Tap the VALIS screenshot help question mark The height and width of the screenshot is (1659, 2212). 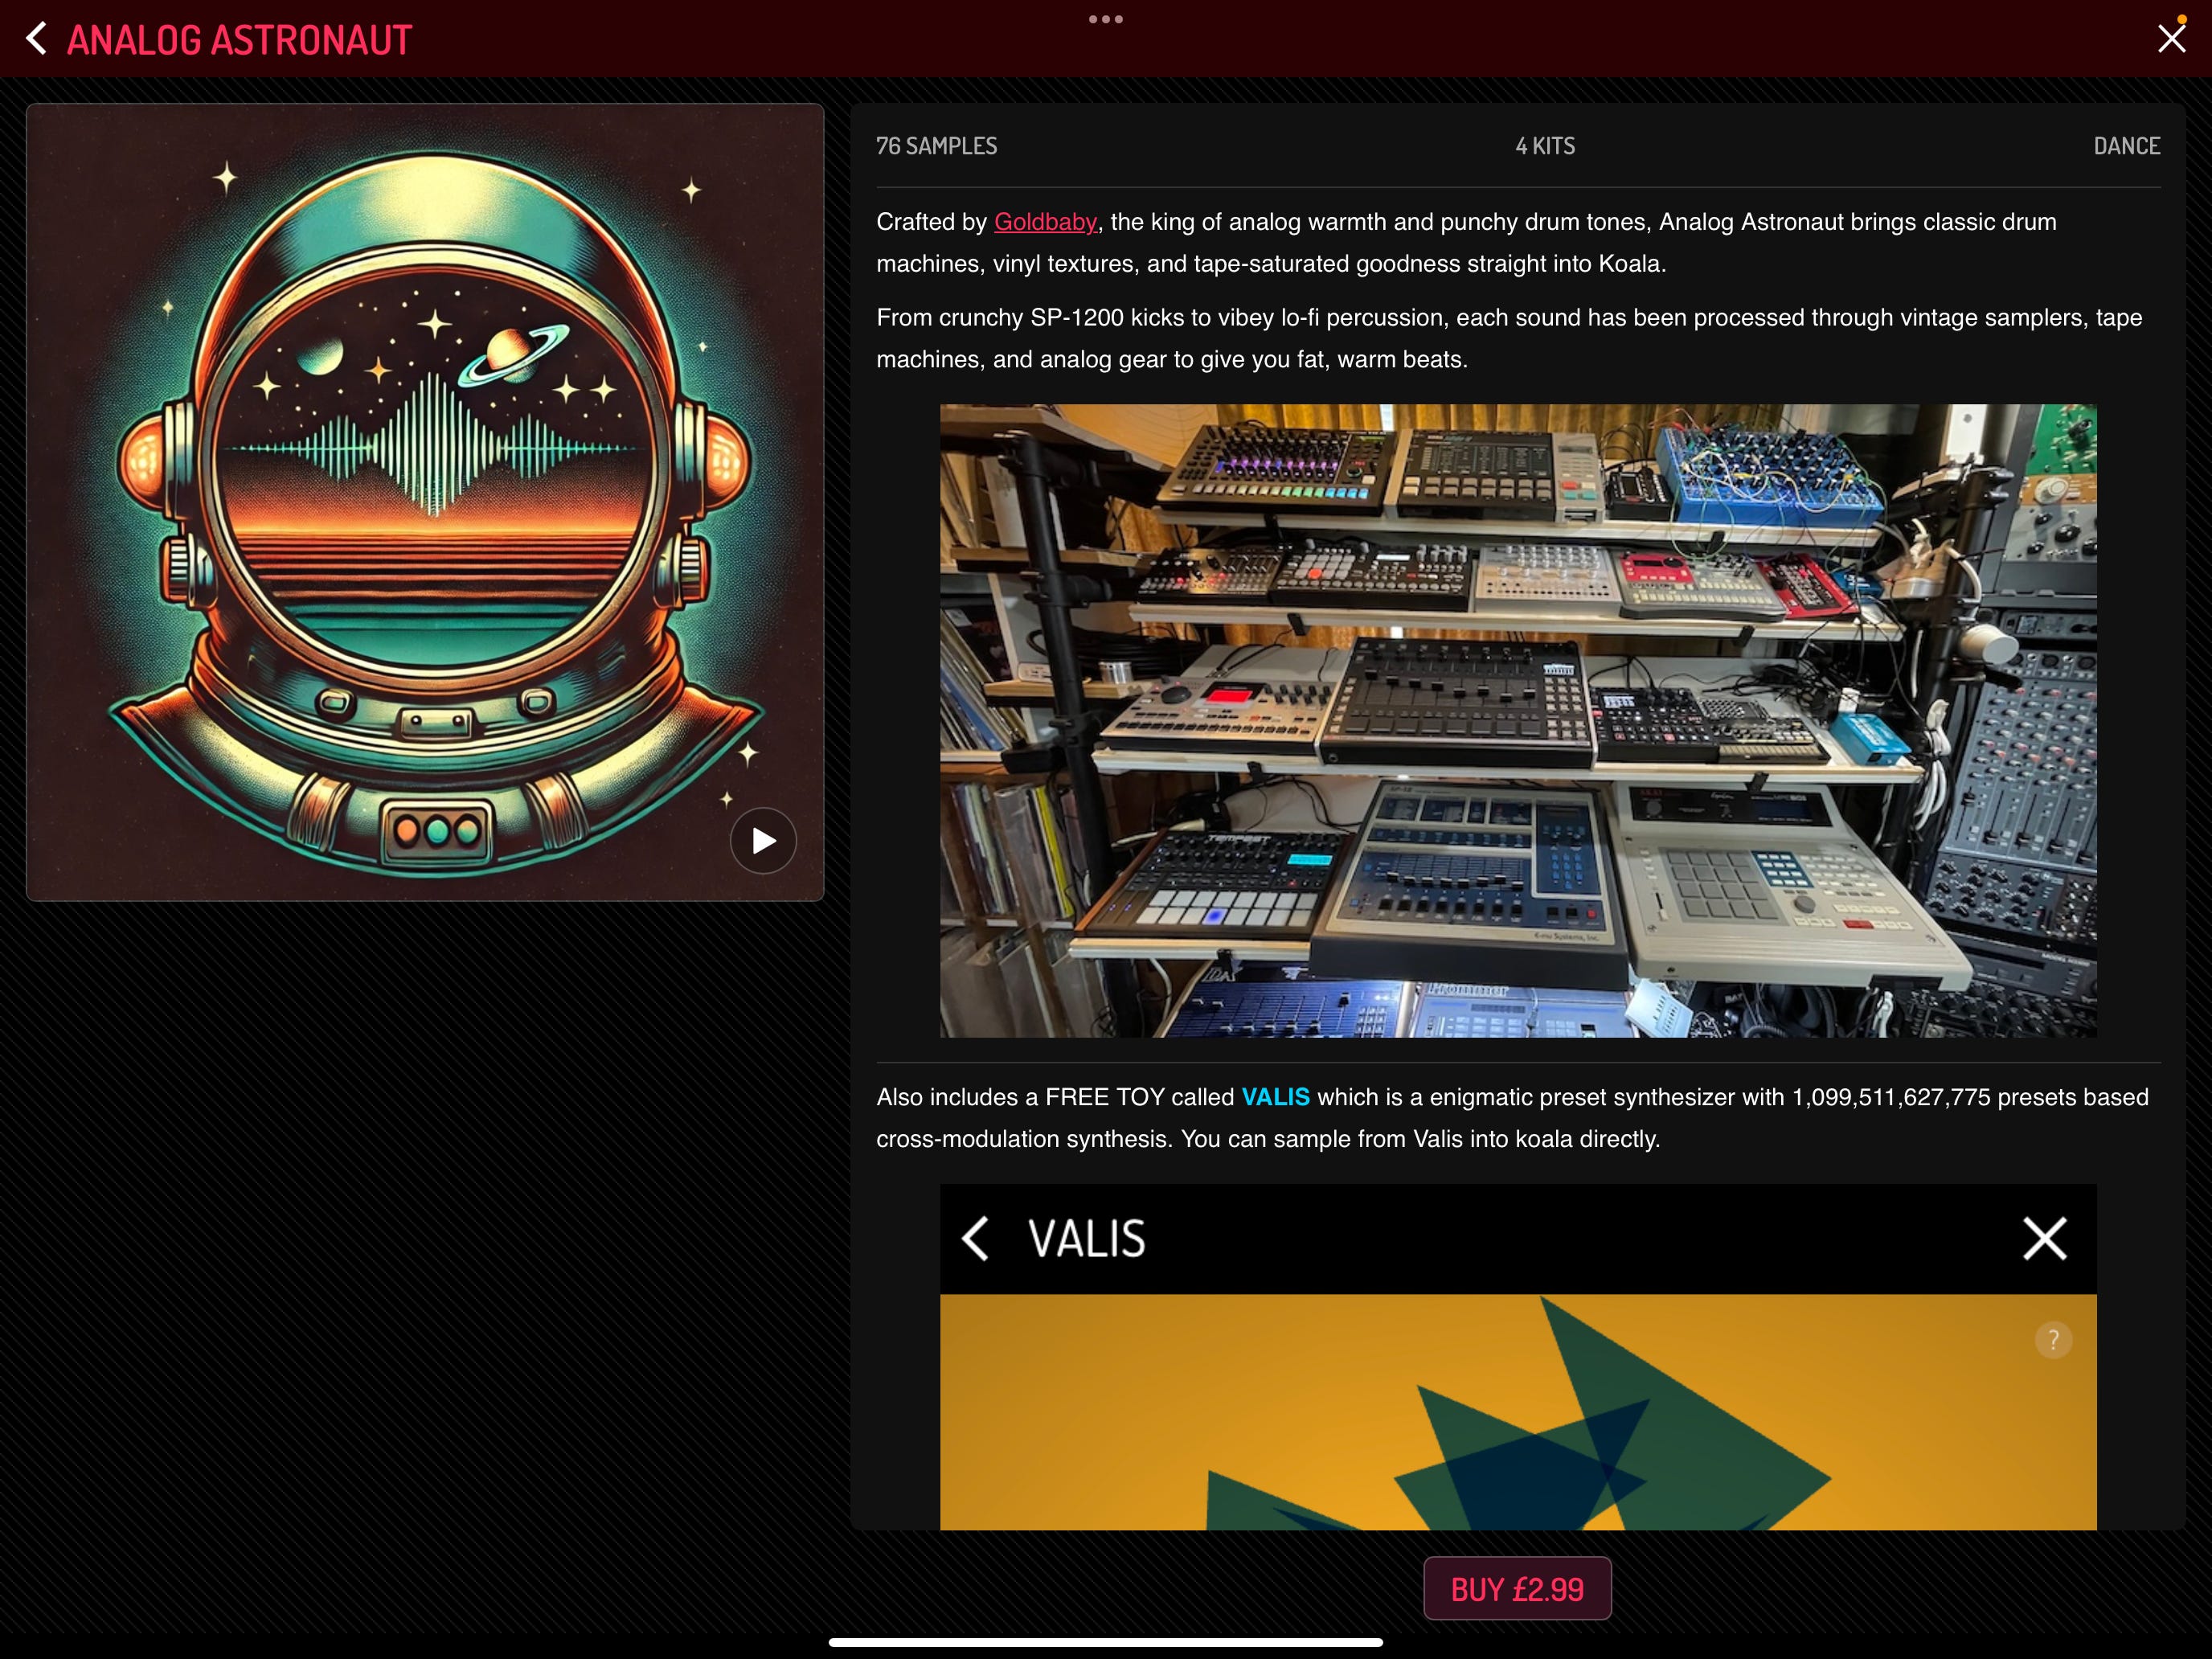(x=2053, y=1340)
